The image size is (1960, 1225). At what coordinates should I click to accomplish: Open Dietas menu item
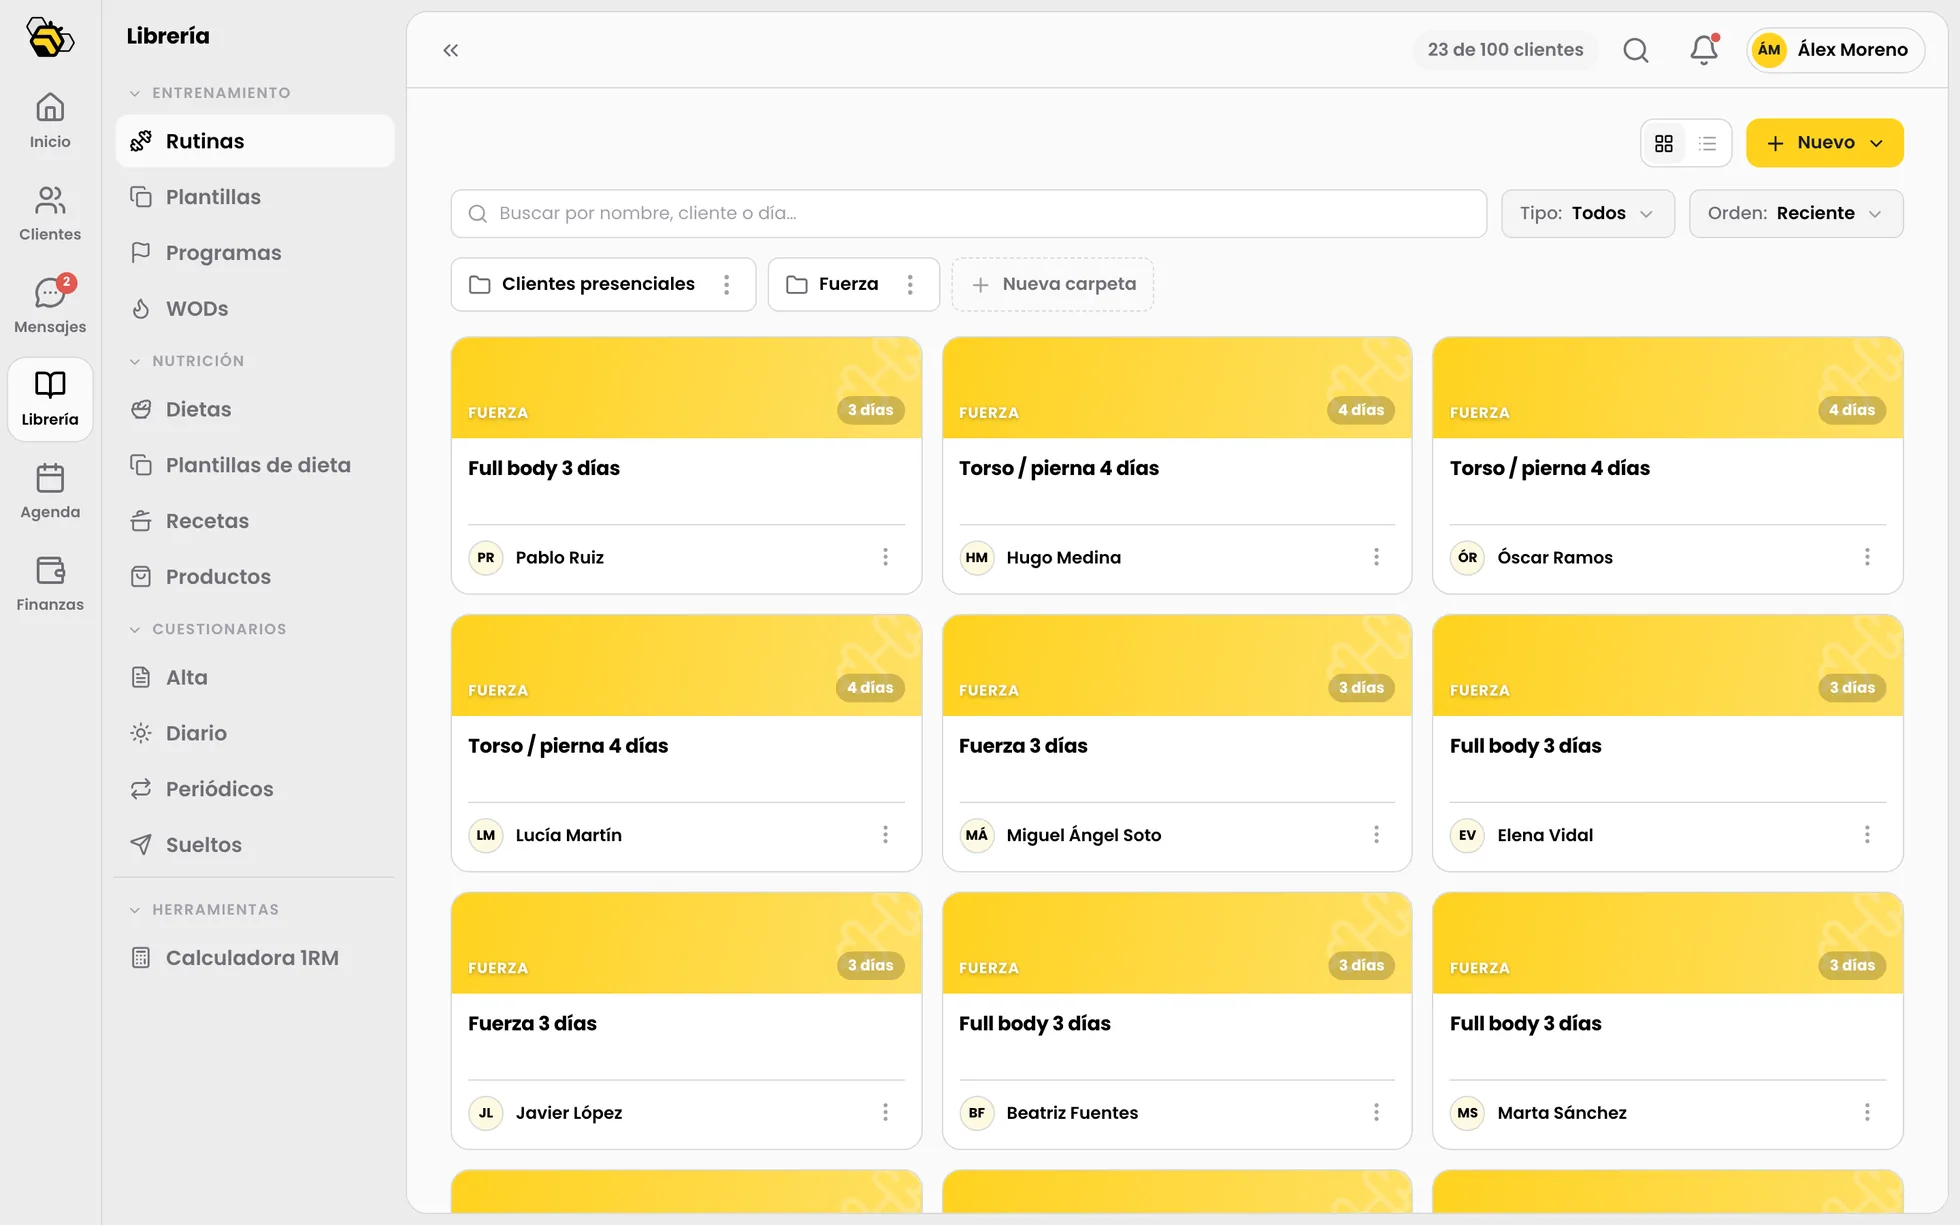click(255, 409)
